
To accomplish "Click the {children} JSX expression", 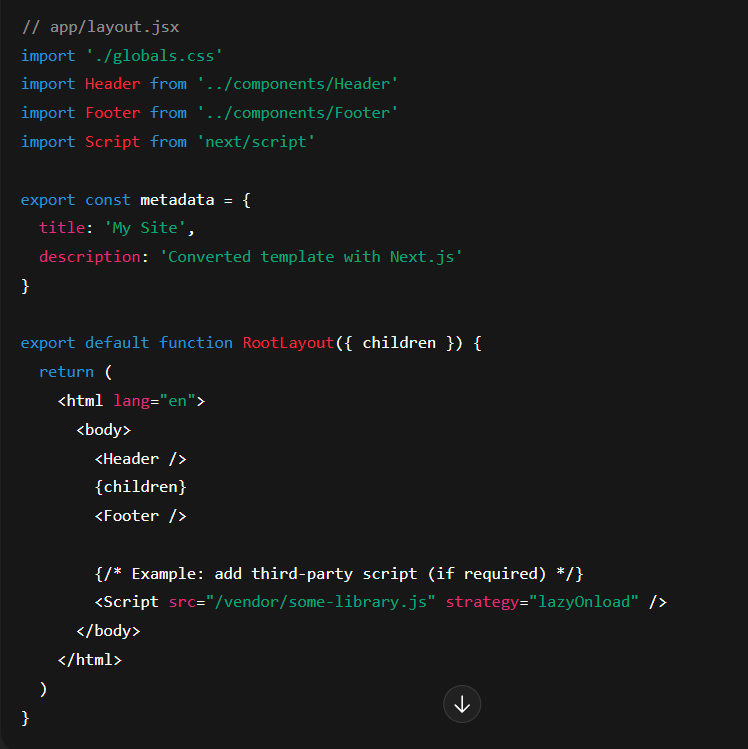I will 140,487.
